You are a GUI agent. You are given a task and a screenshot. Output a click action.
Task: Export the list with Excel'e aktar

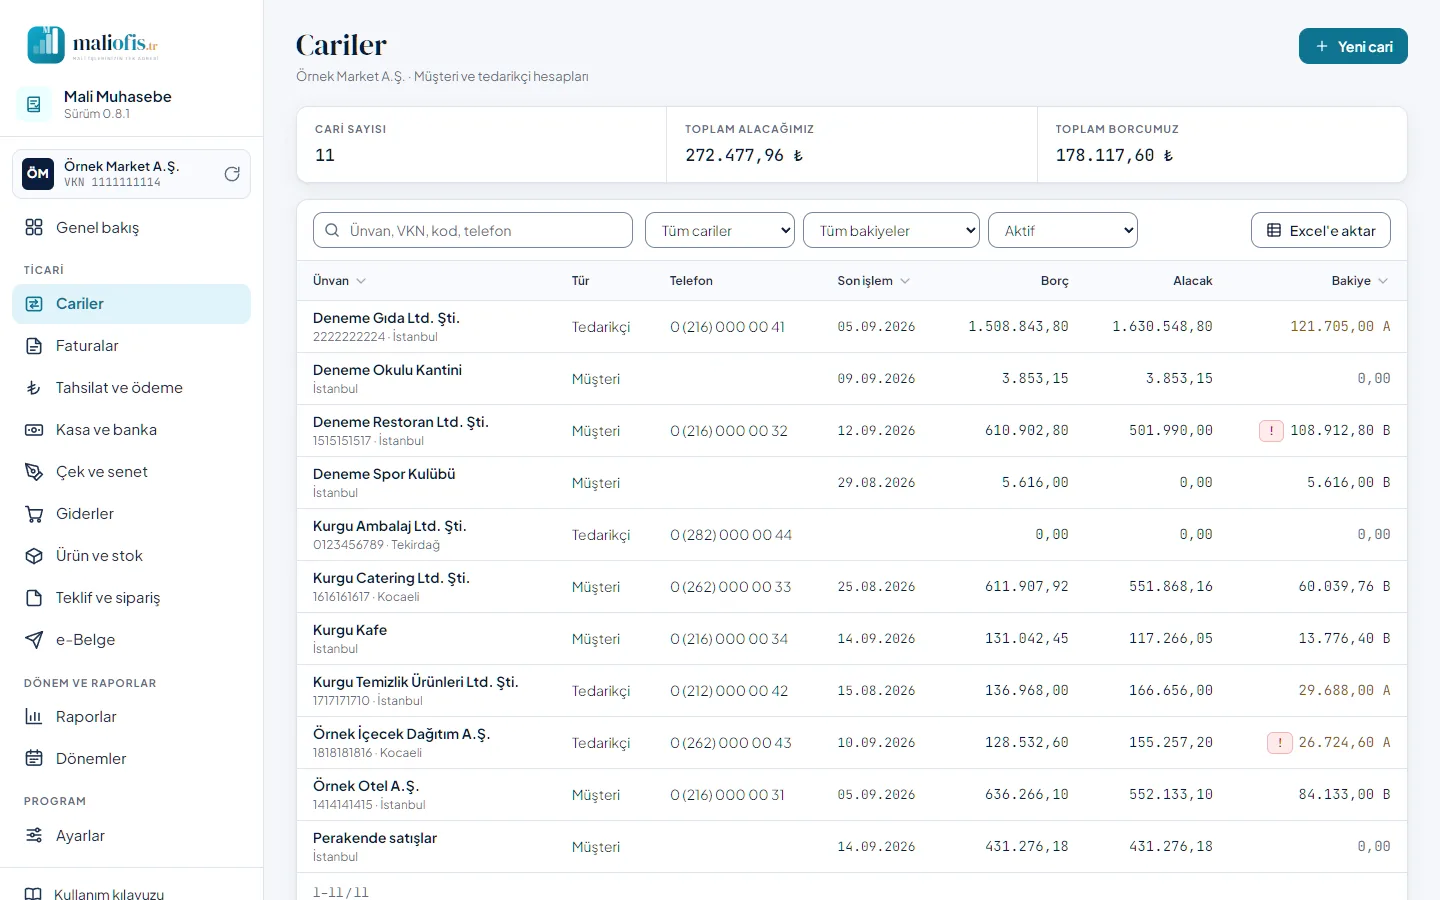pos(1321,230)
